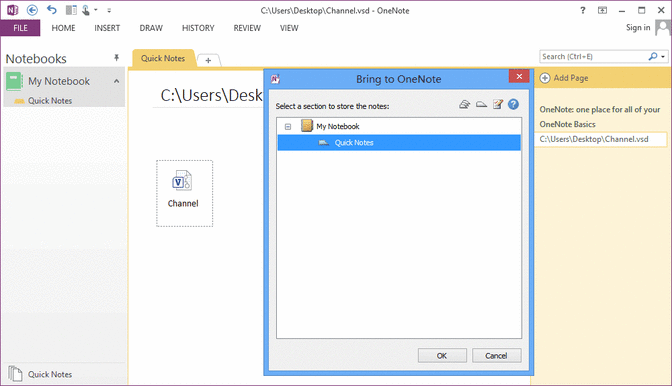Collapse My Notebook with the chevron

(117, 81)
